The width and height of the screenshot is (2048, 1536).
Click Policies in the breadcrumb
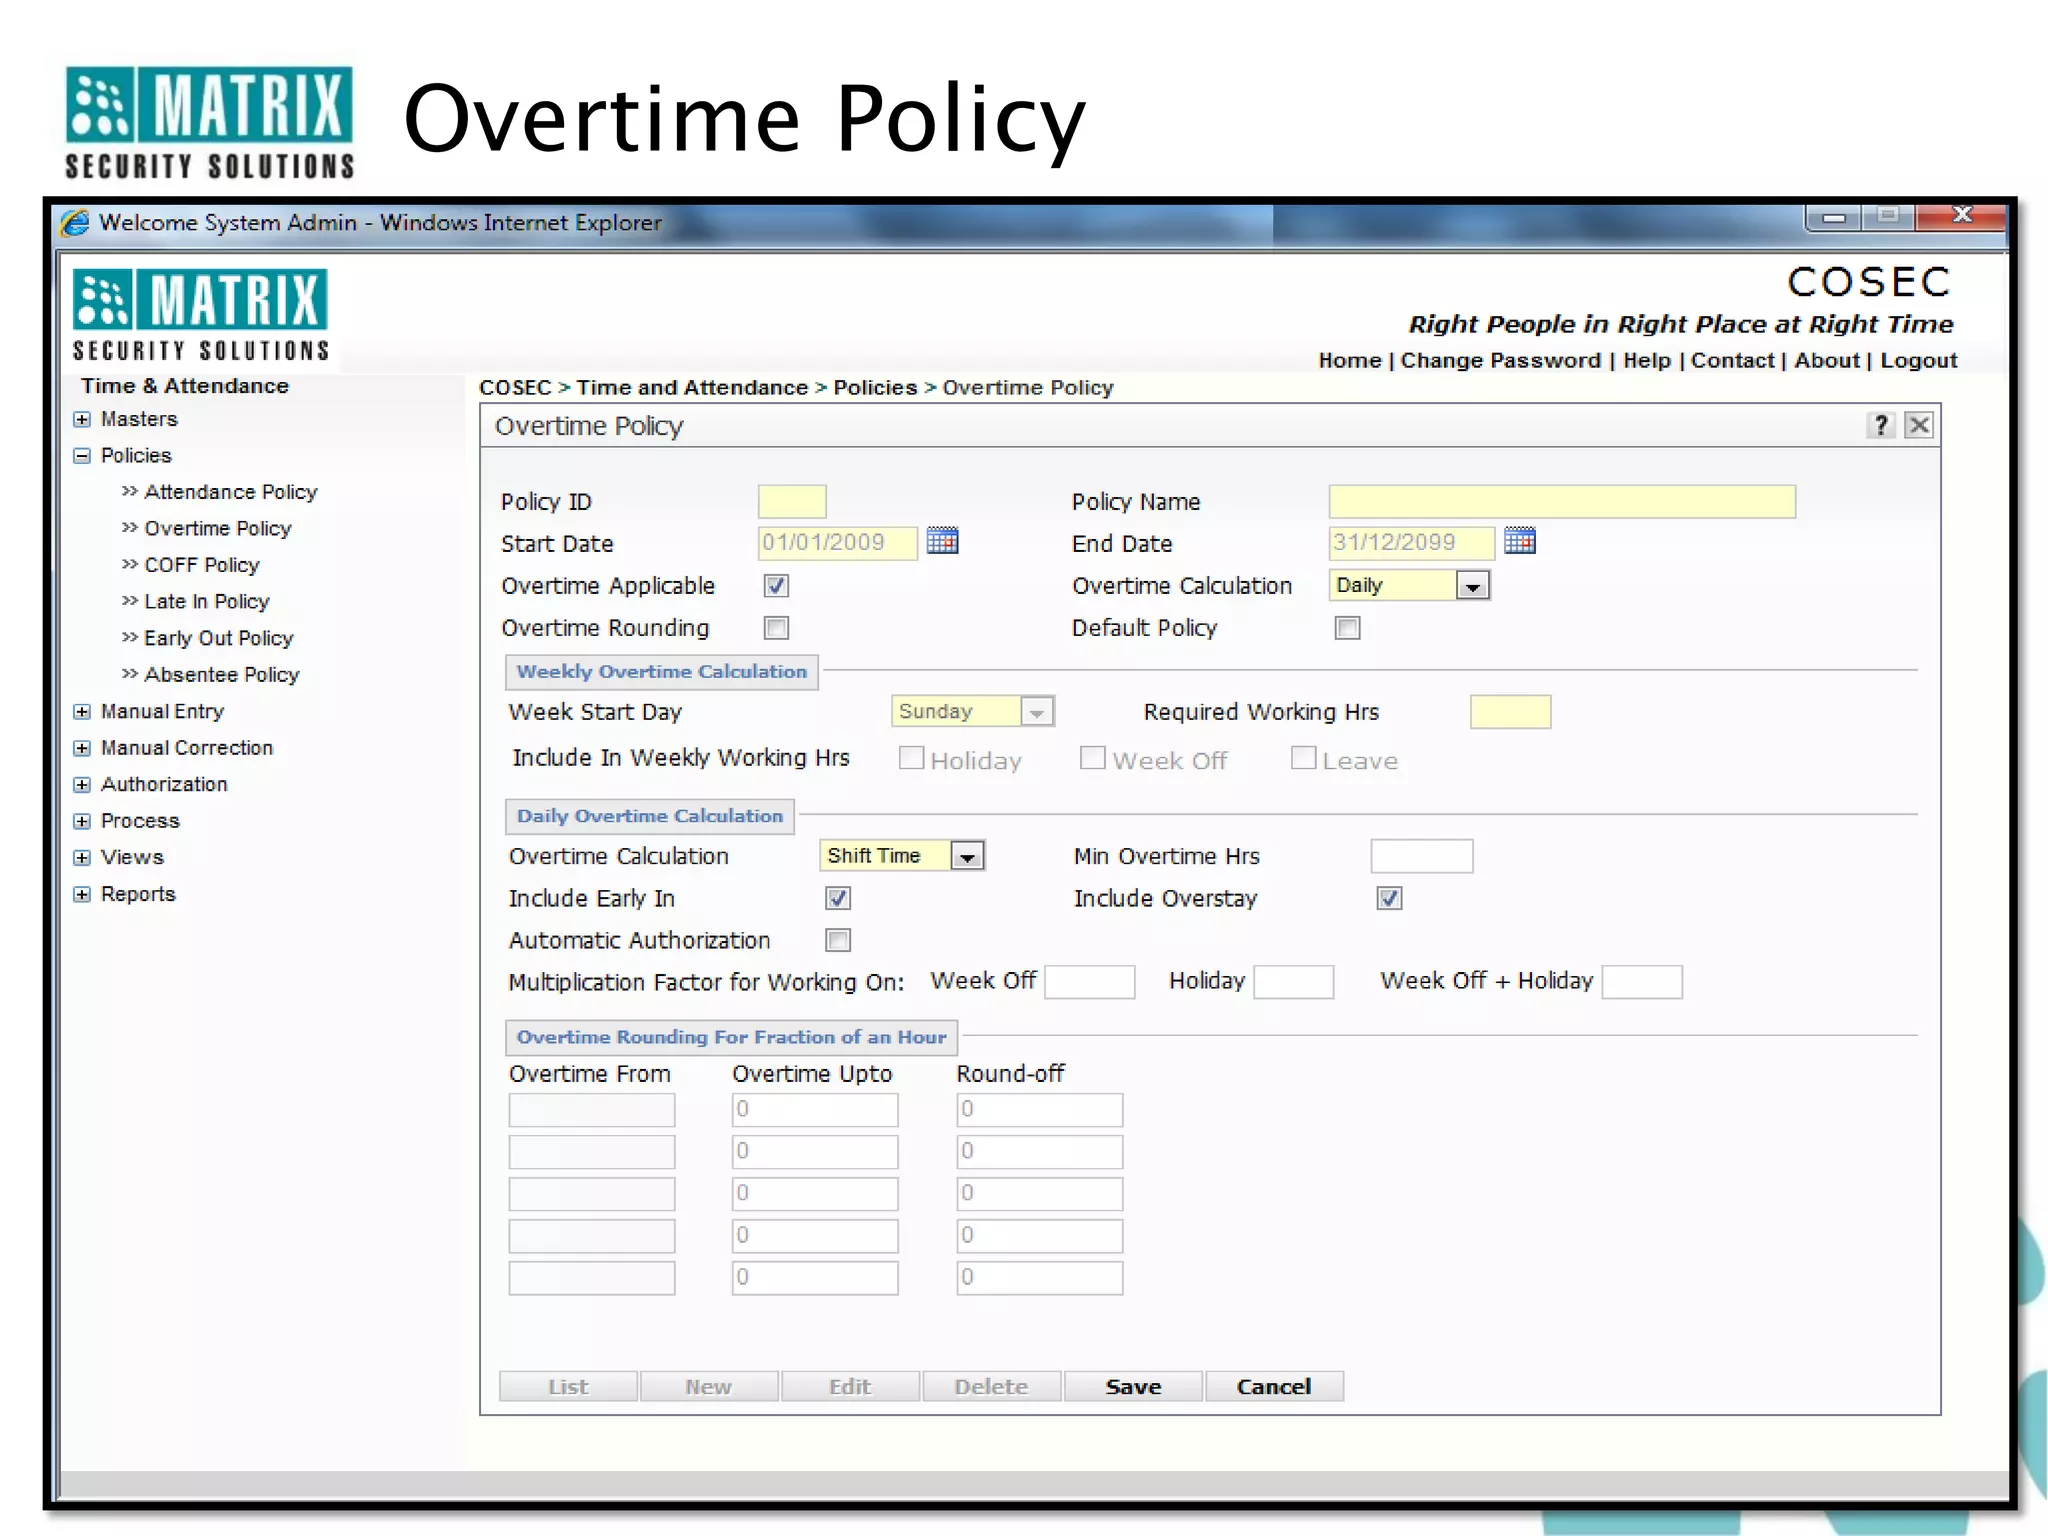(875, 388)
